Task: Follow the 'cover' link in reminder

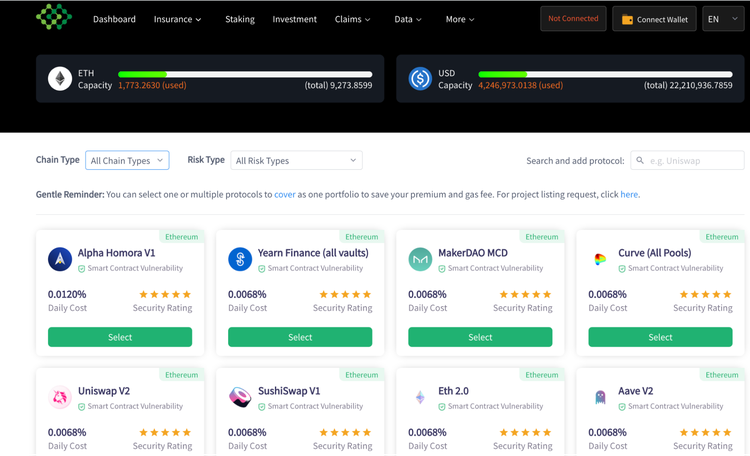Action: coord(285,194)
